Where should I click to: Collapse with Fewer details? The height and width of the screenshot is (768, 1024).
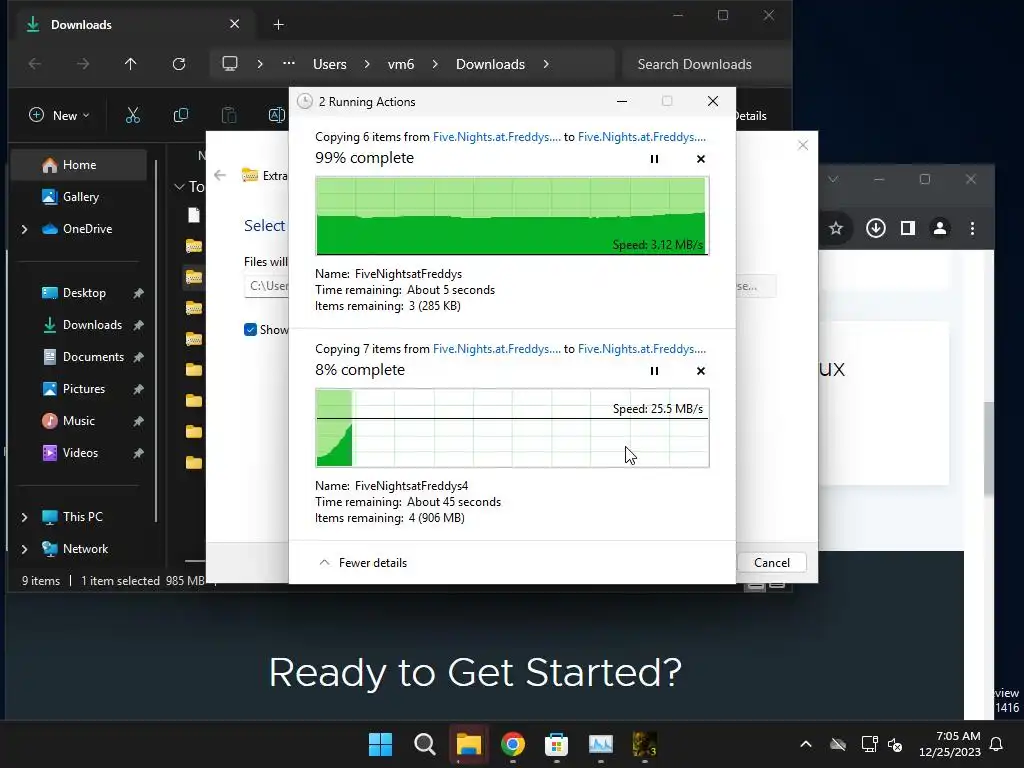click(362, 562)
